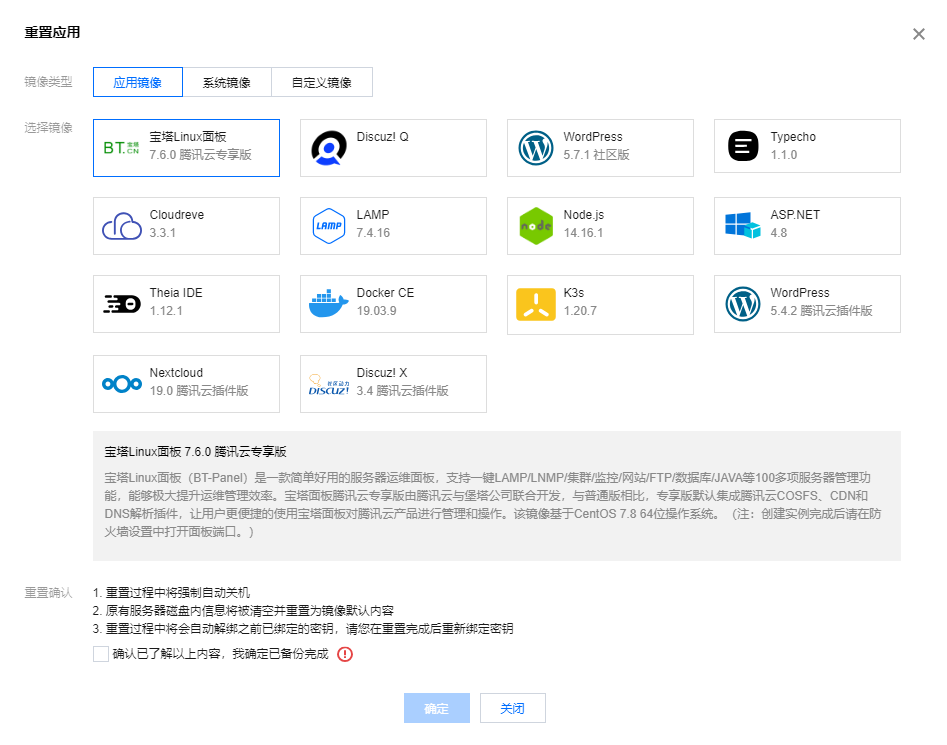The image size is (947, 745).
Task: Choose the K3s yellow icon
Action: pyautogui.click(x=535, y=304)
